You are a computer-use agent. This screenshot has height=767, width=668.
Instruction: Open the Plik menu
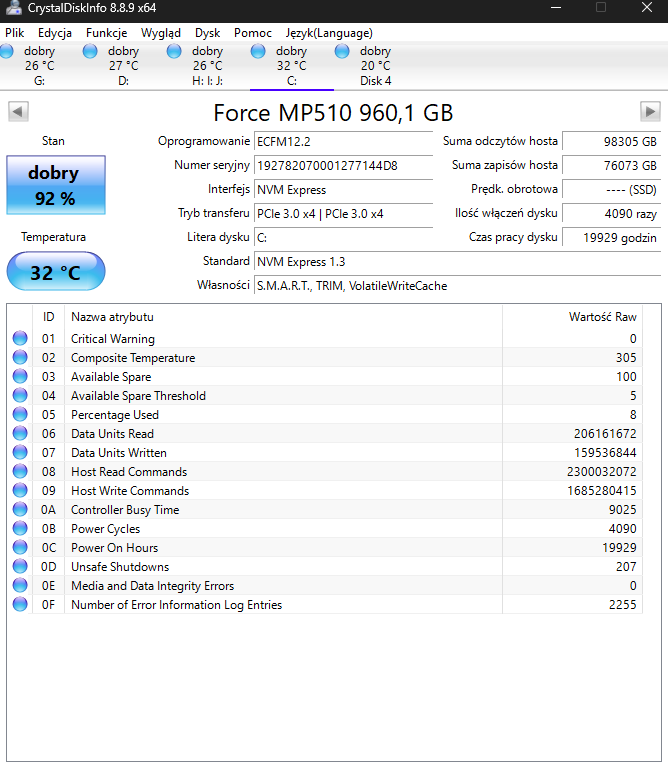(15, 33)
